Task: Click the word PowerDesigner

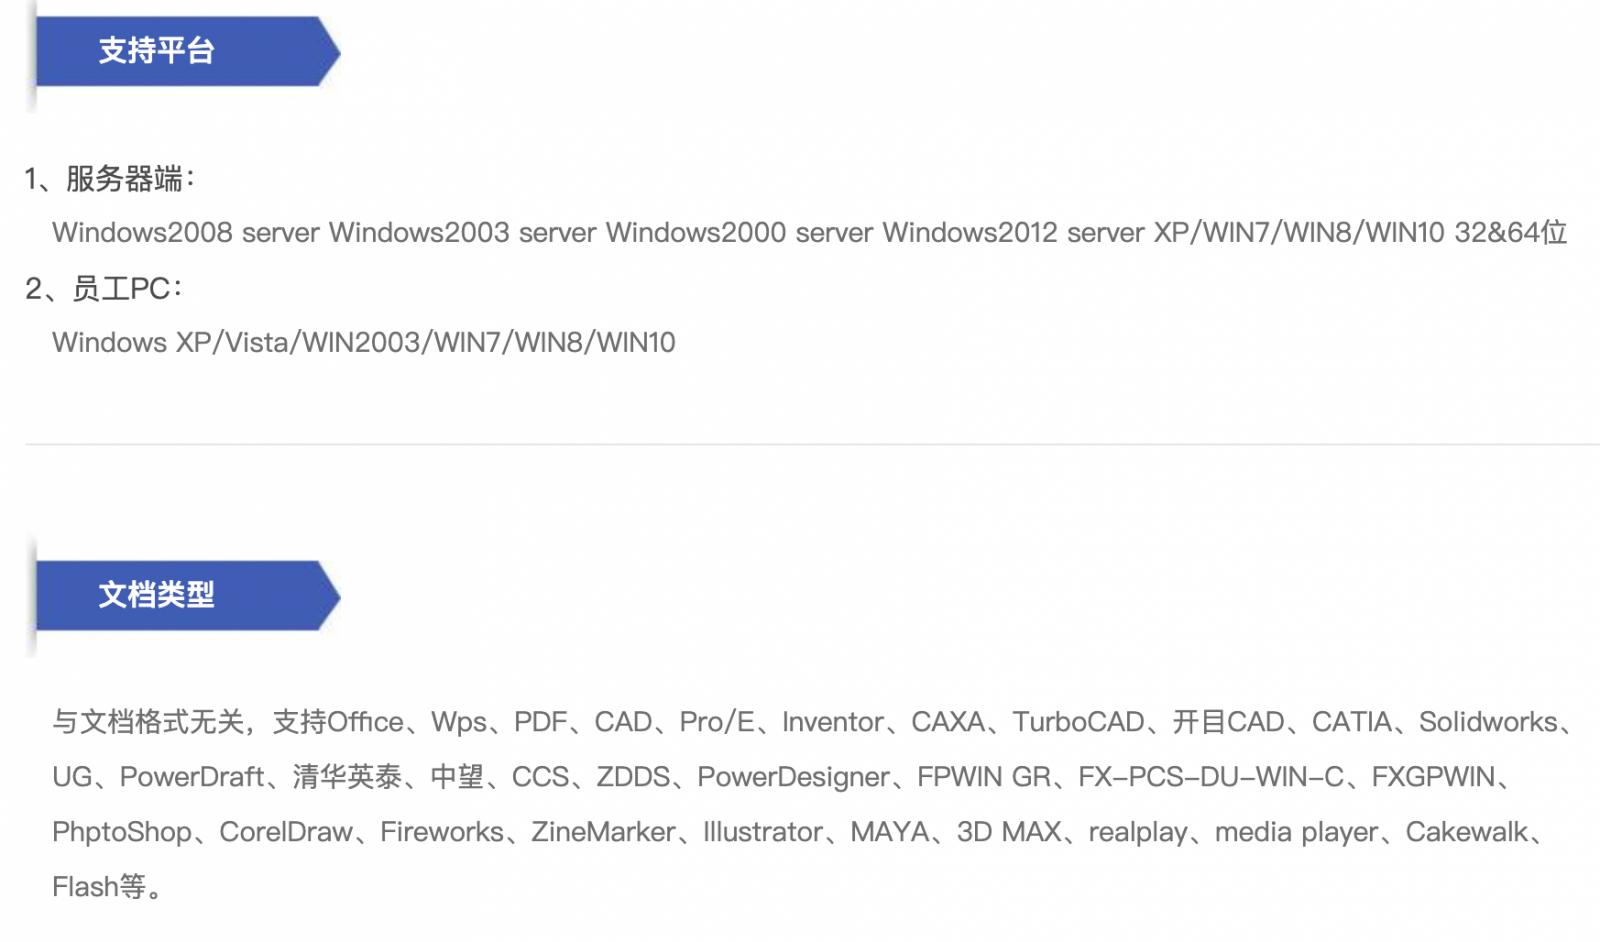Action: [793, 777]
